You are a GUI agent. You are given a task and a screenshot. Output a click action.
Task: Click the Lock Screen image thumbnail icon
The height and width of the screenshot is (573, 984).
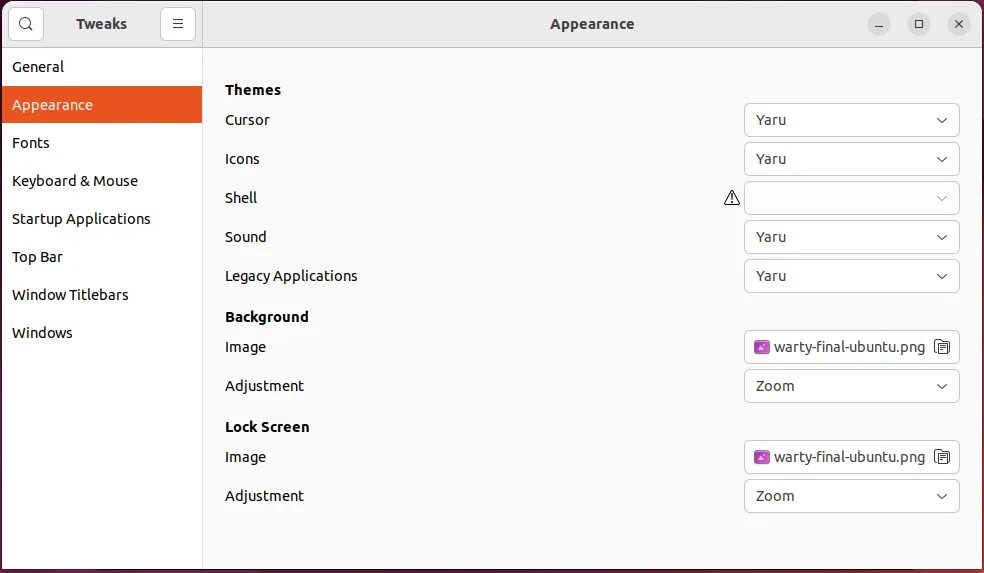click(762, 457)
